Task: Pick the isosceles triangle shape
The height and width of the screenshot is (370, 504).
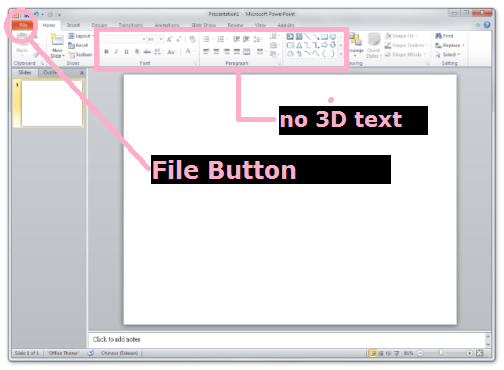Action: [299, 45]
